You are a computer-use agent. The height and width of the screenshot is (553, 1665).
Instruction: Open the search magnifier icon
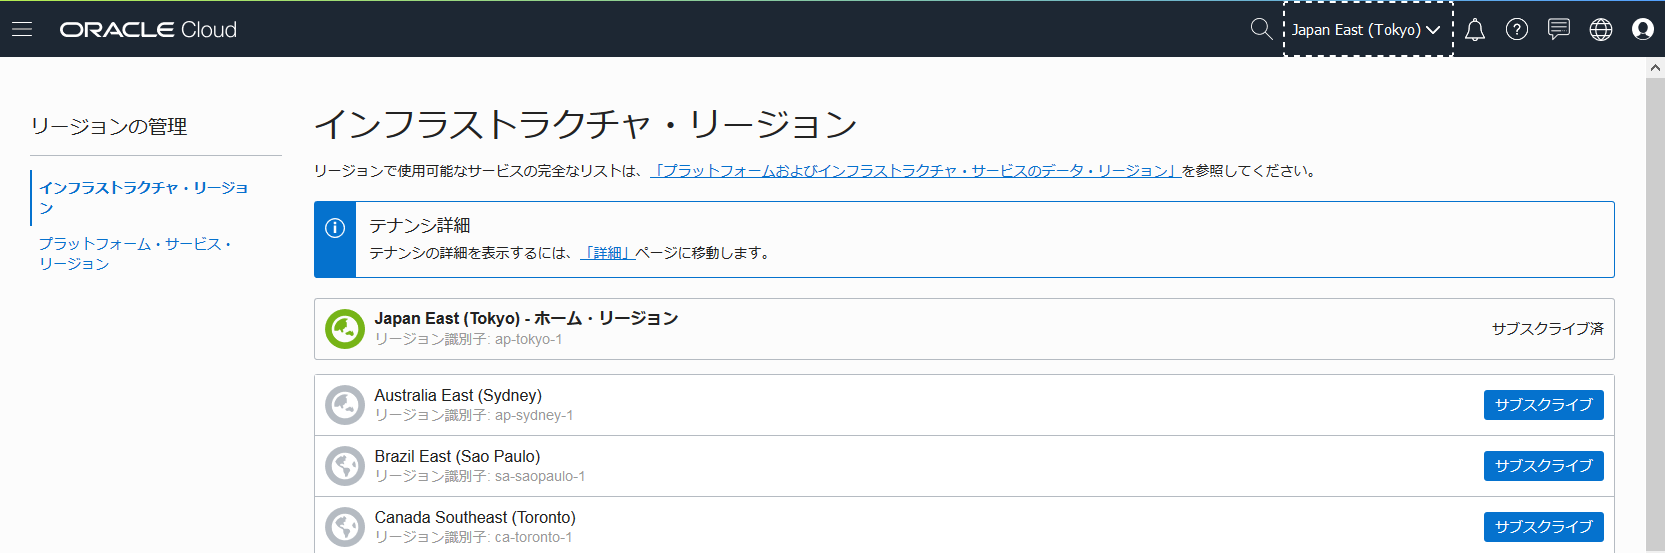(x=1261, y=29)
